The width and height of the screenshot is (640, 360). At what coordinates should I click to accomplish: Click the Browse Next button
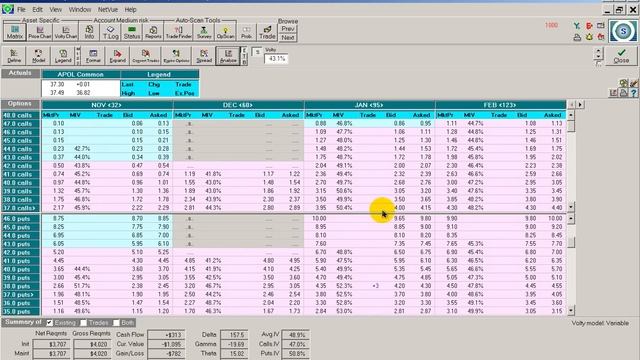click(288, 37)
